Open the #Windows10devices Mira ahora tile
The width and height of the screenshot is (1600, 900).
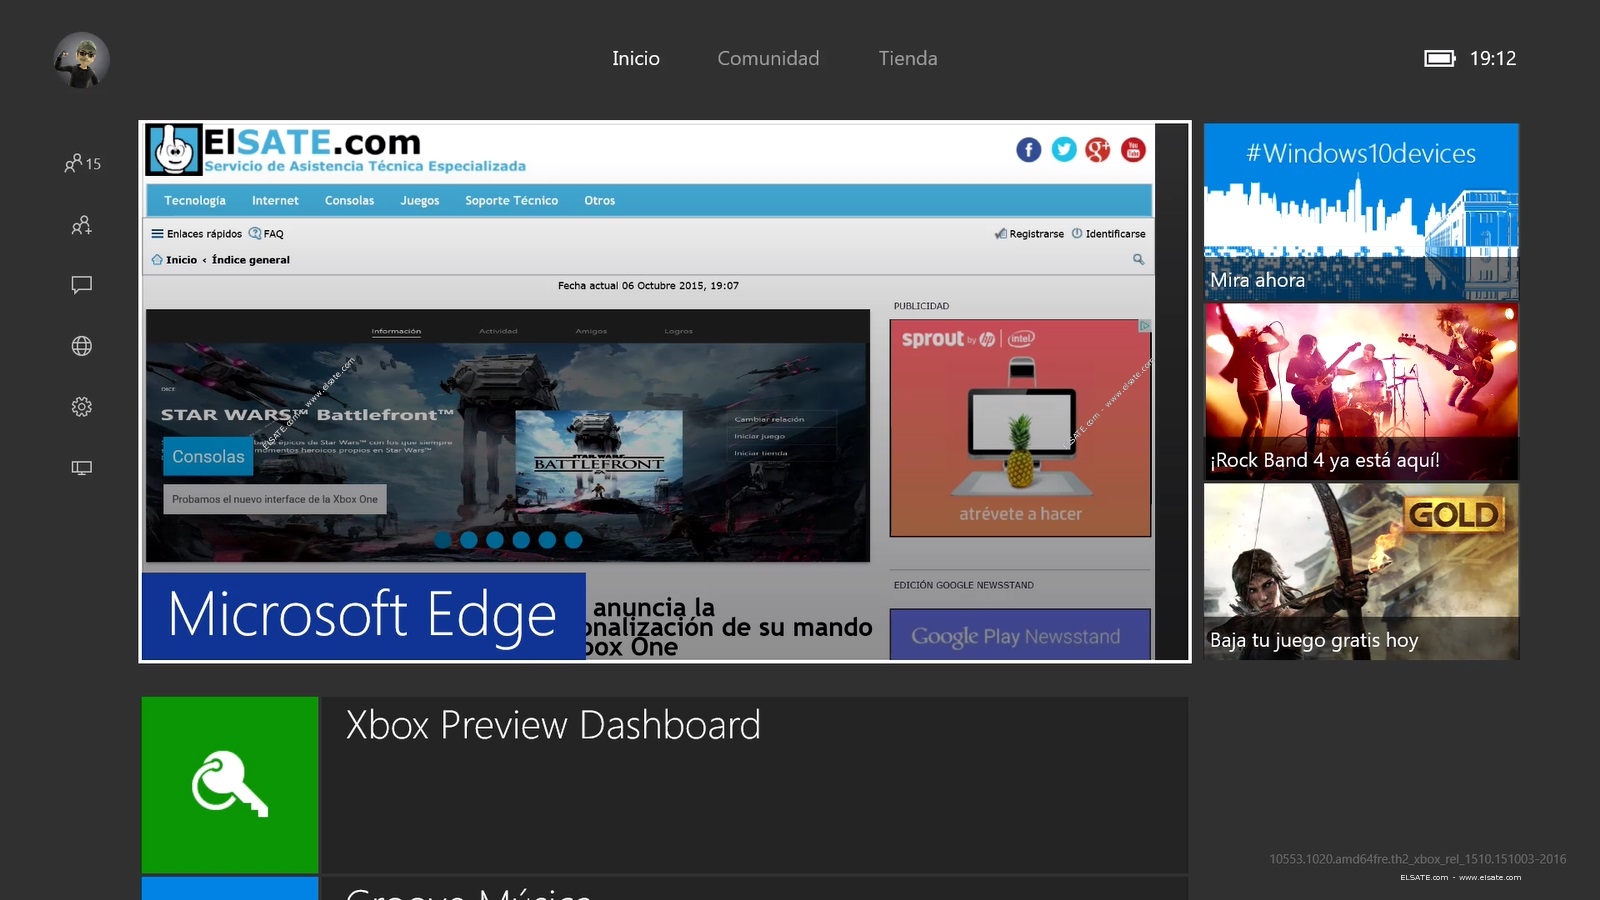coord(1361,212)
